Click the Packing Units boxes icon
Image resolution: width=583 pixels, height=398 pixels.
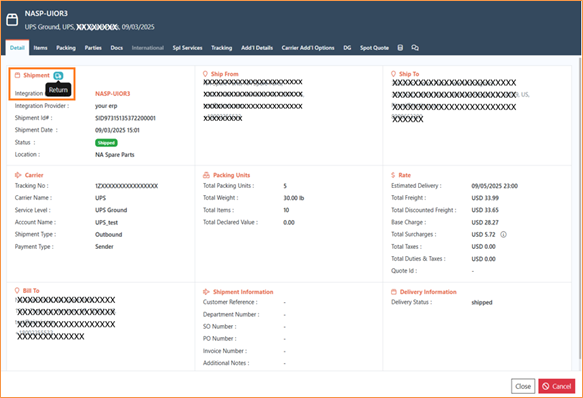coord(206,175)
